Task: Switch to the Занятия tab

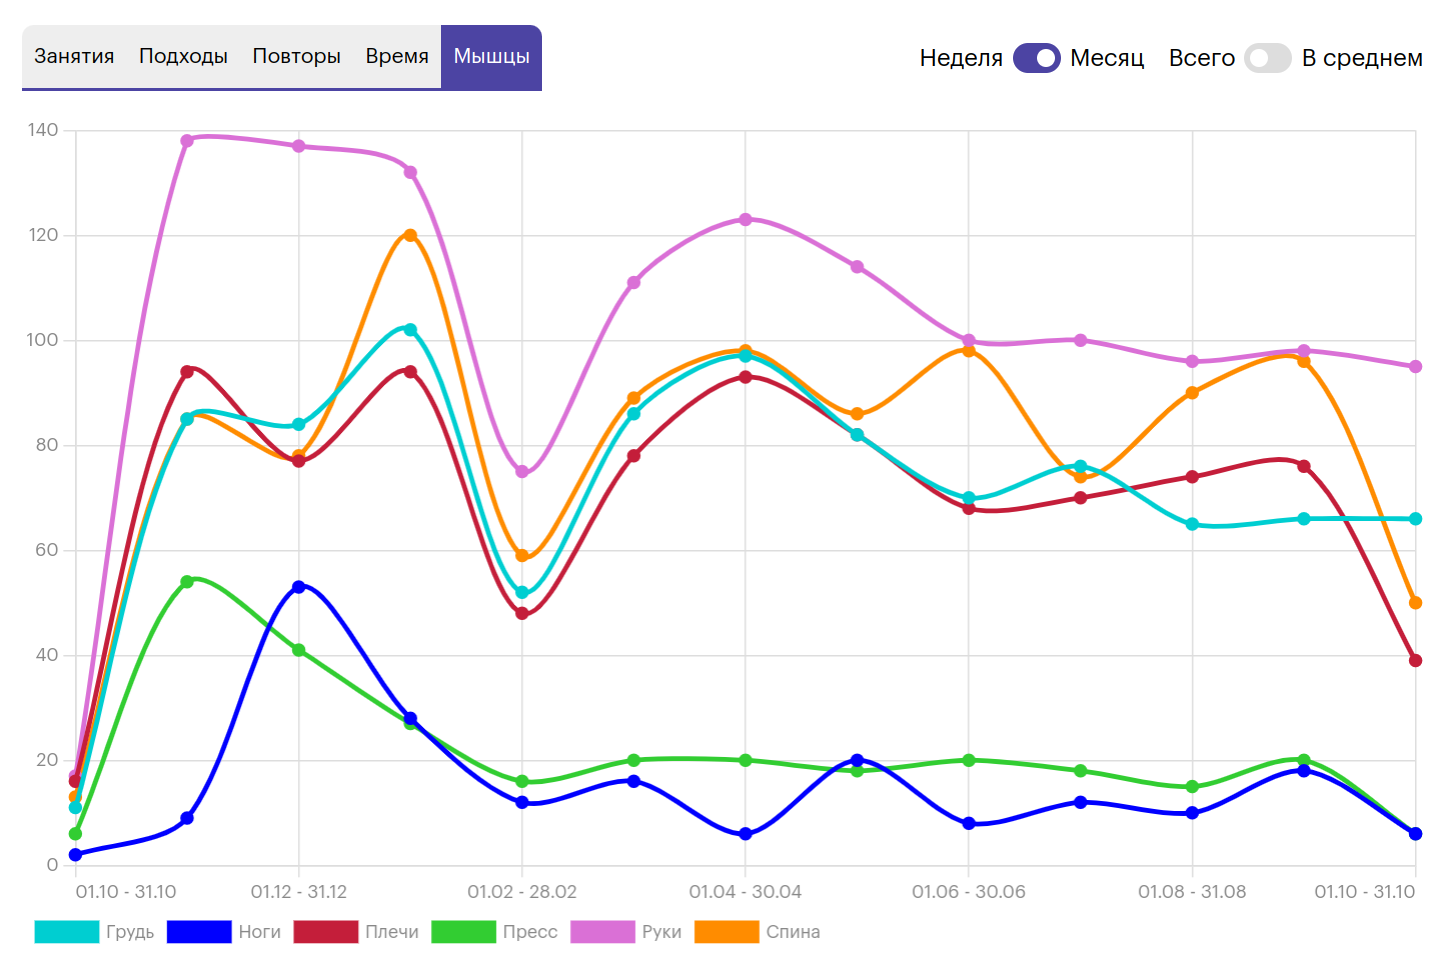Action: (74, 56)
